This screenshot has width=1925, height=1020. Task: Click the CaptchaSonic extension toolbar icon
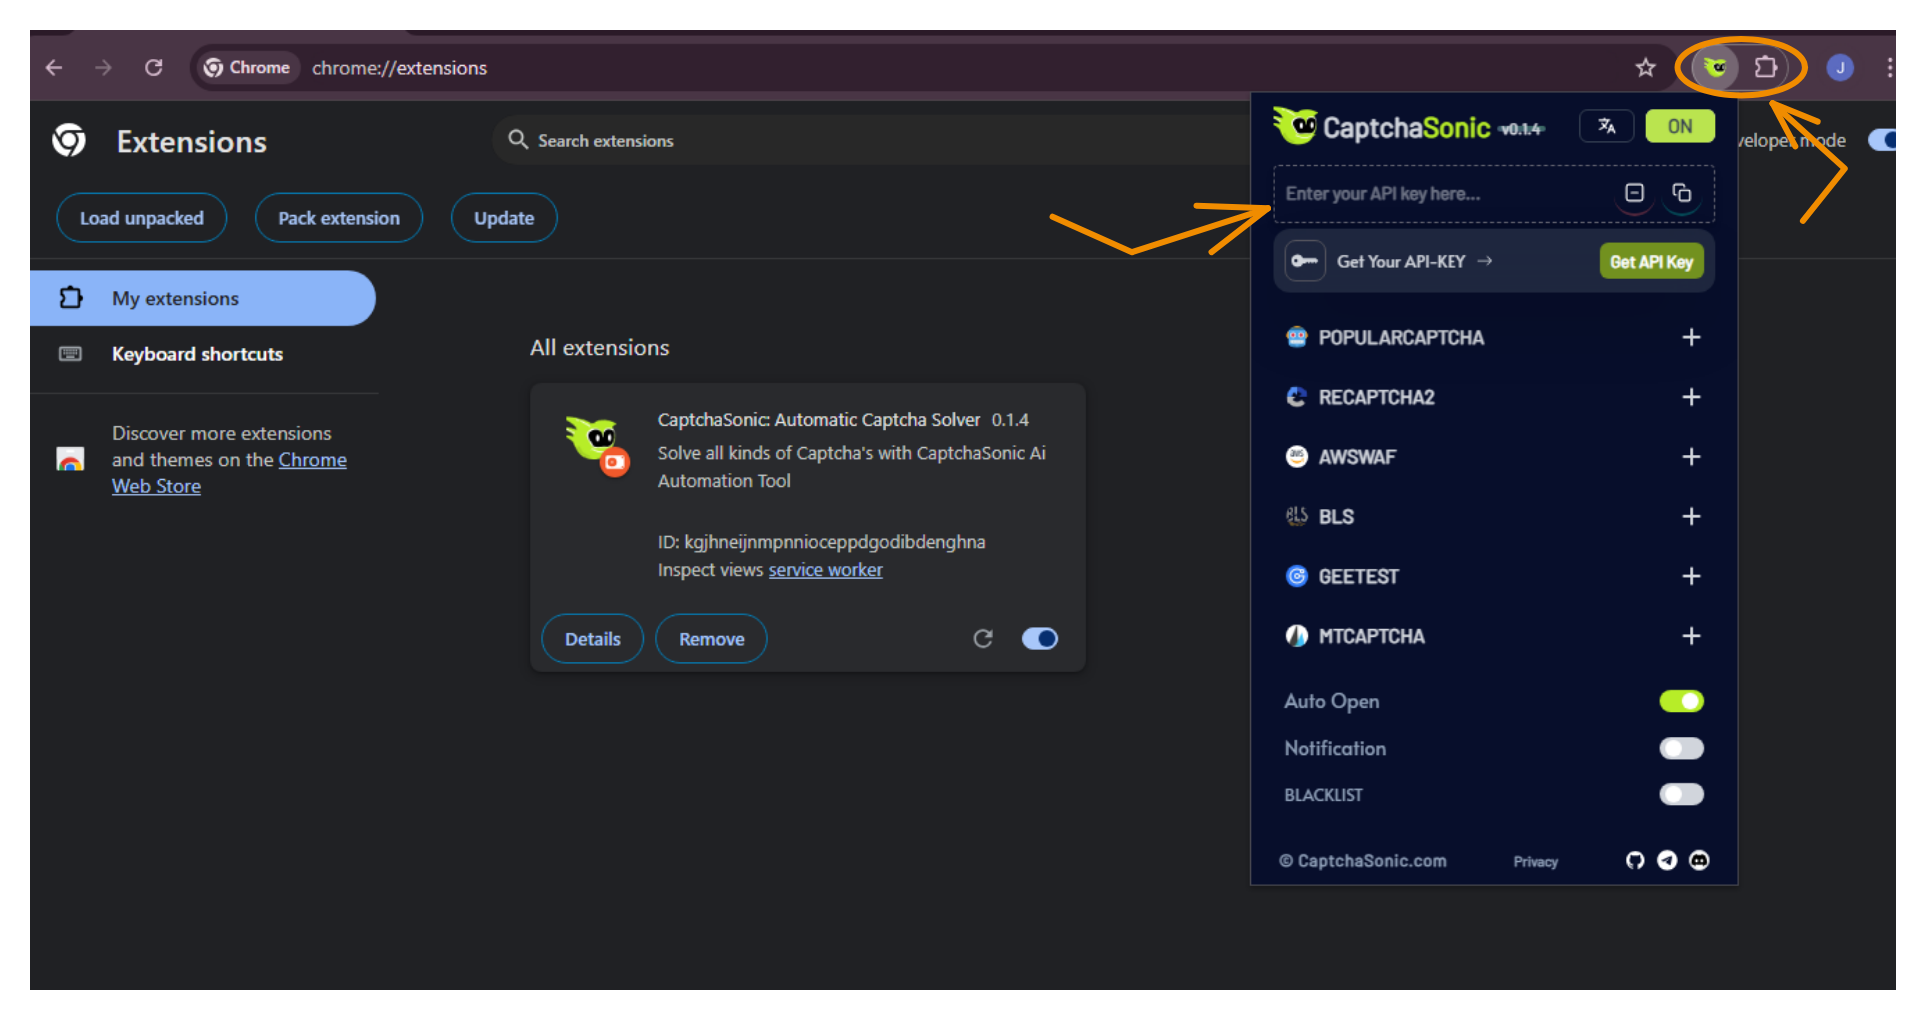[x=1716, y=68]
